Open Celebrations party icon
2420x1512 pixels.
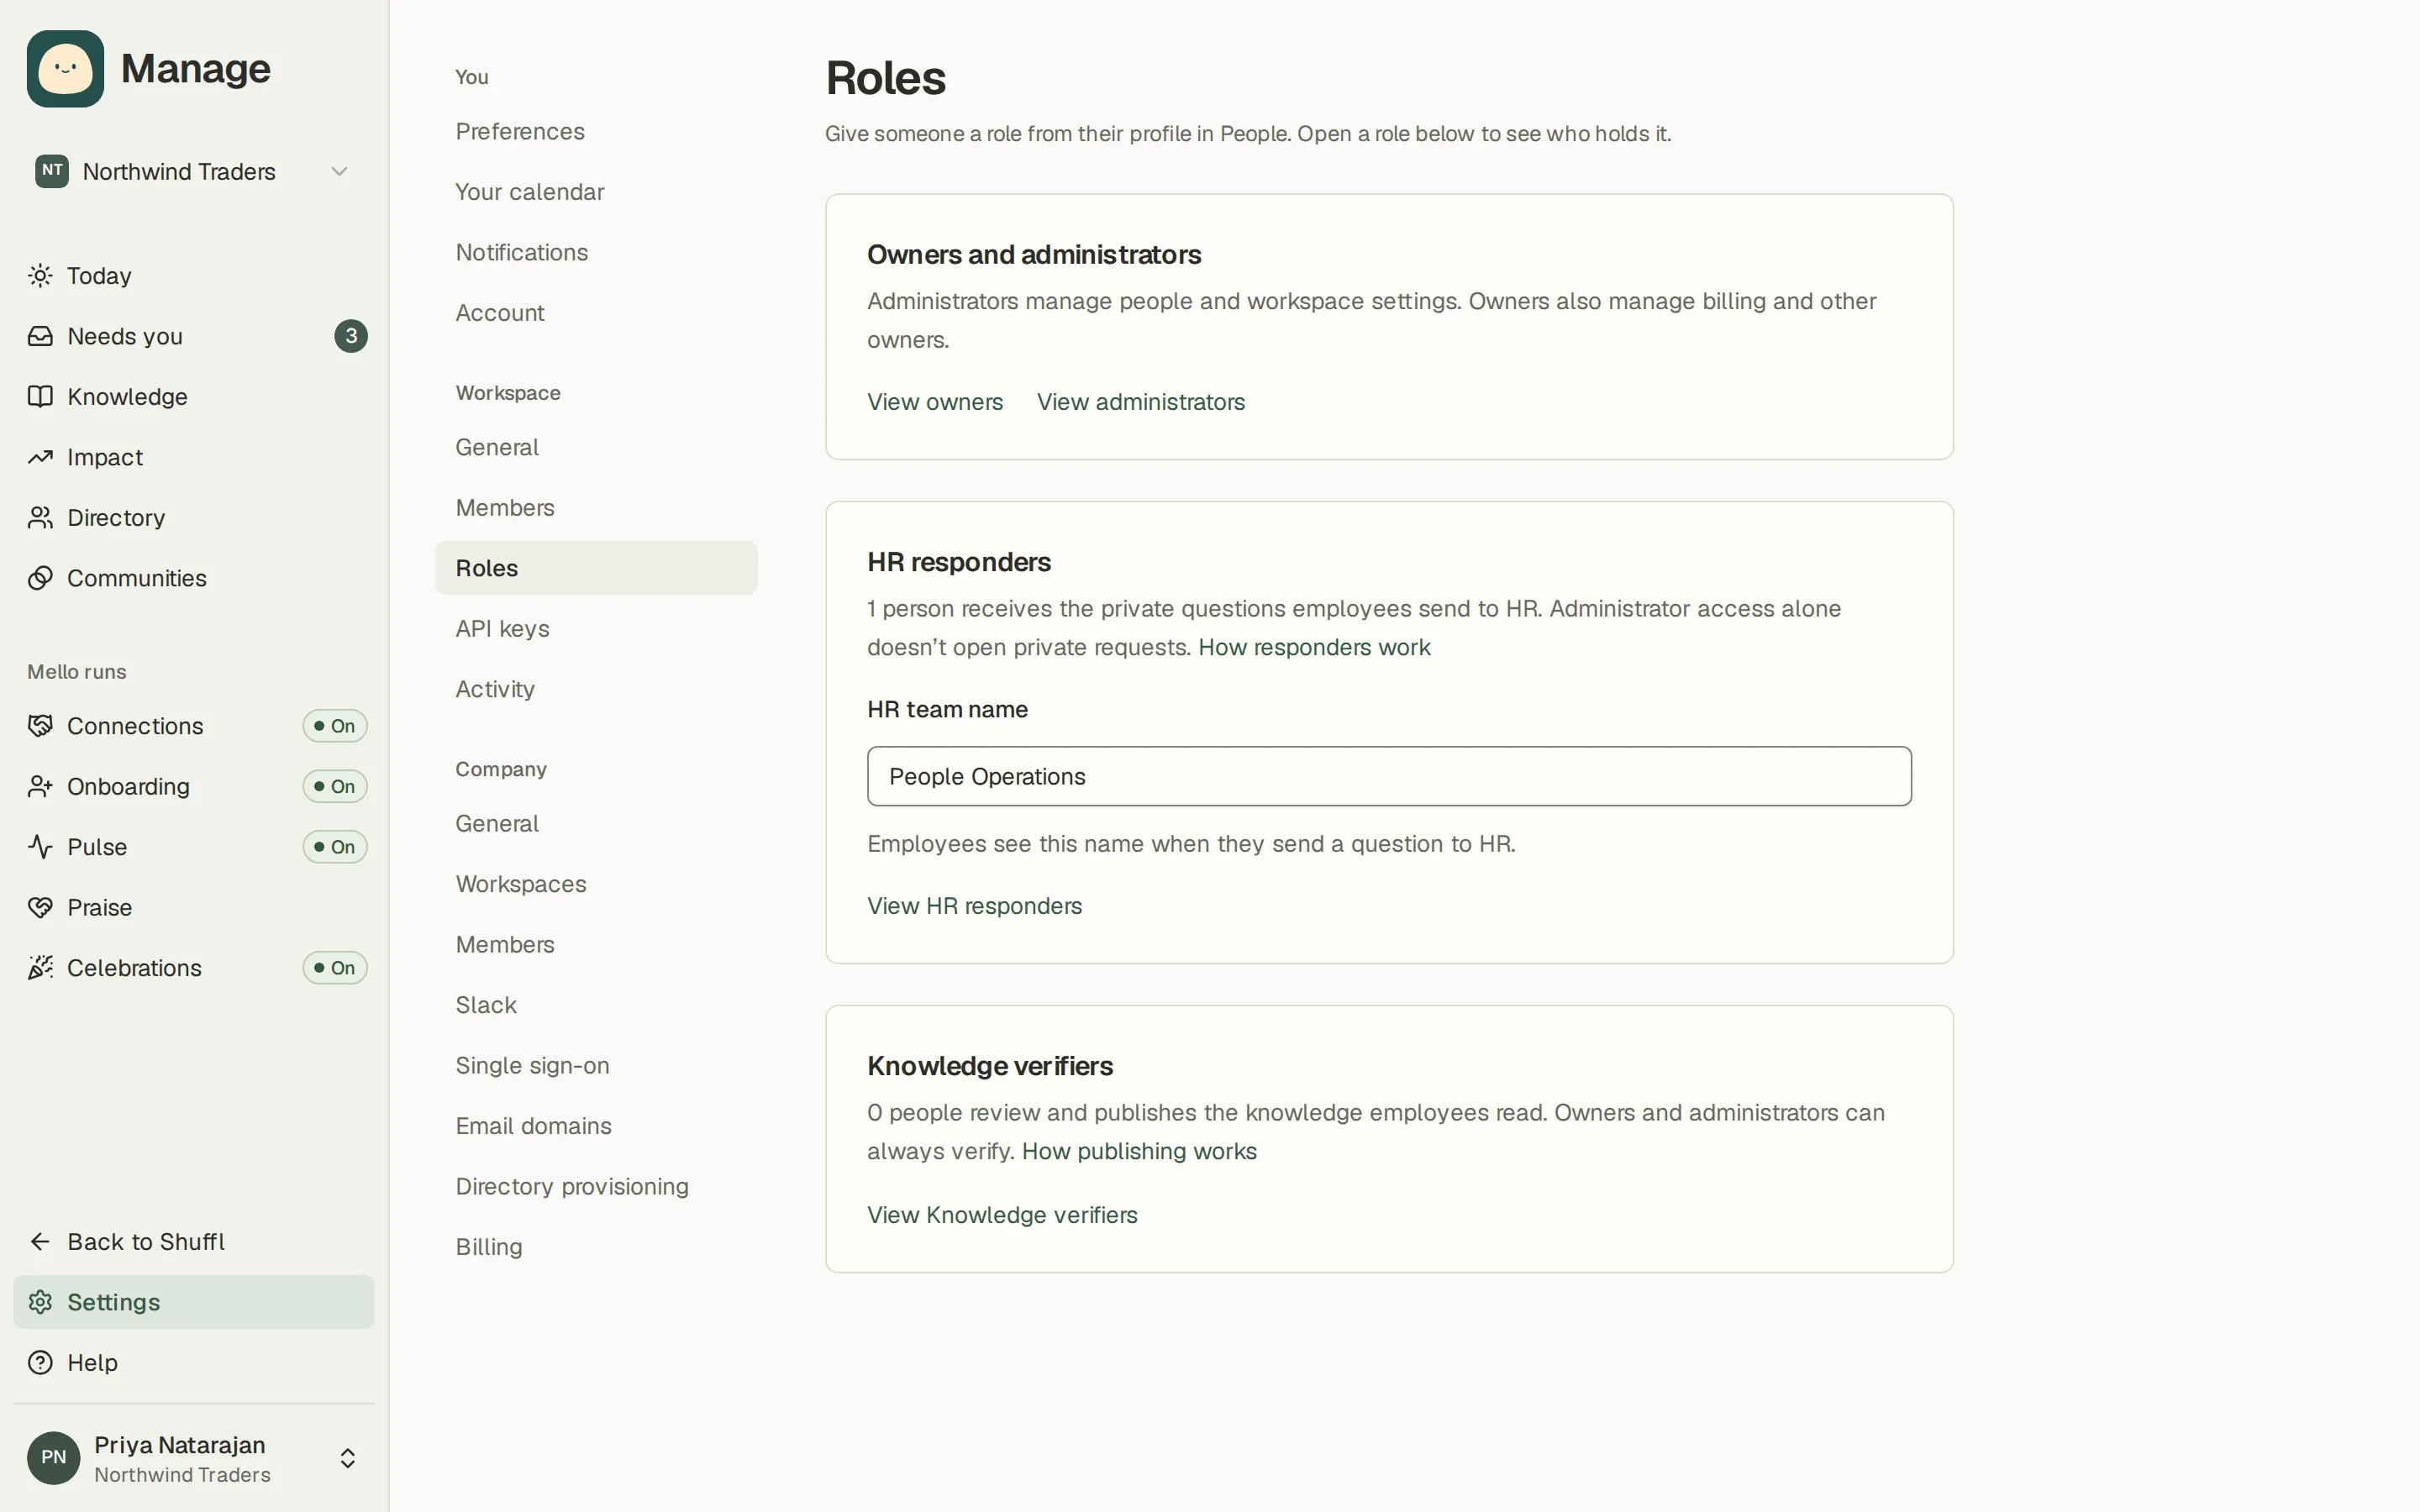point(40,968)
